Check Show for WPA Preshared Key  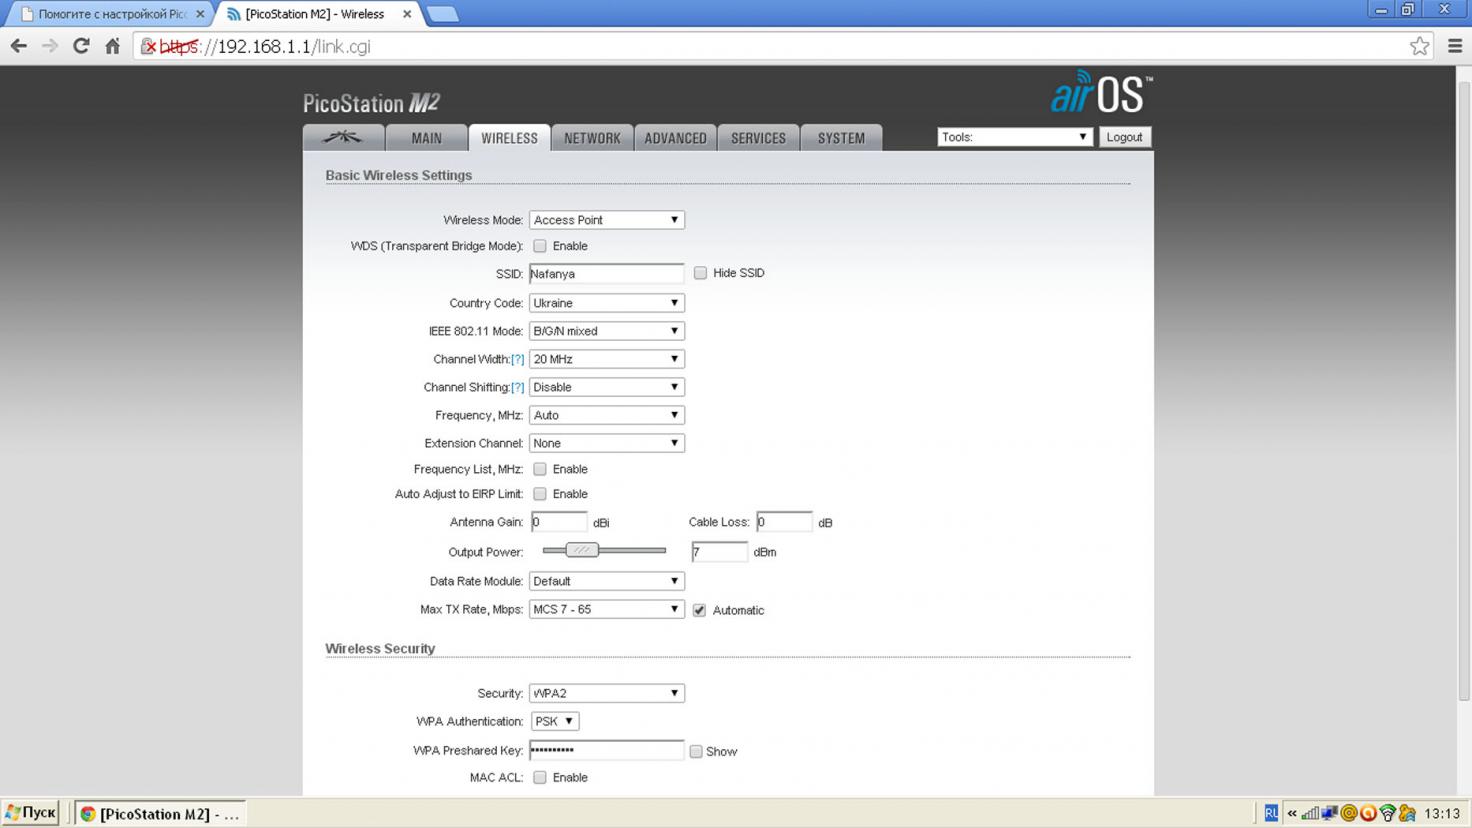tap(696, 751)
